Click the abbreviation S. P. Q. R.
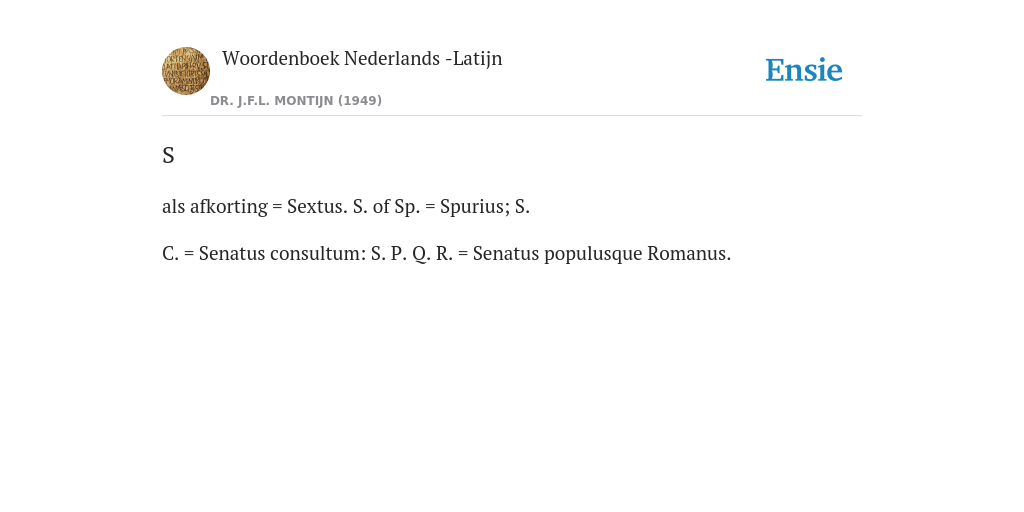 412,253
